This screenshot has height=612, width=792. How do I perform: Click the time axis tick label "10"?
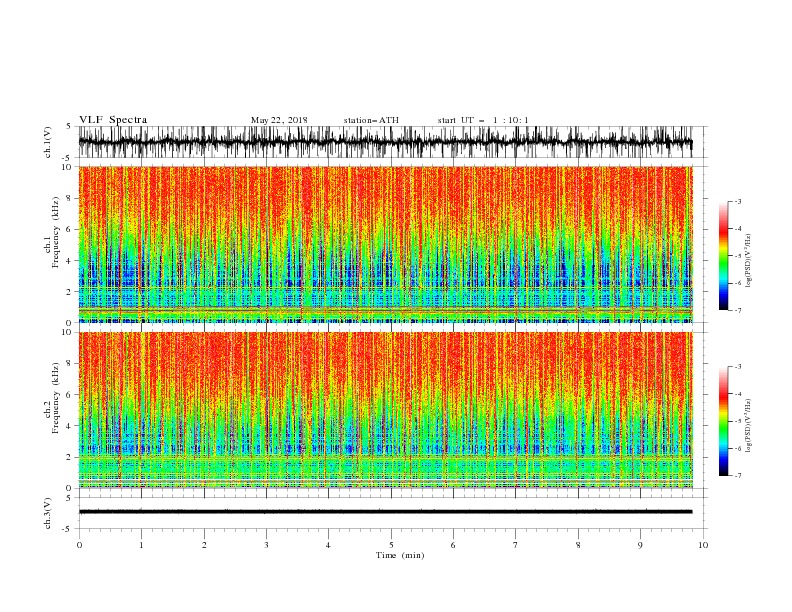[703, 545]
